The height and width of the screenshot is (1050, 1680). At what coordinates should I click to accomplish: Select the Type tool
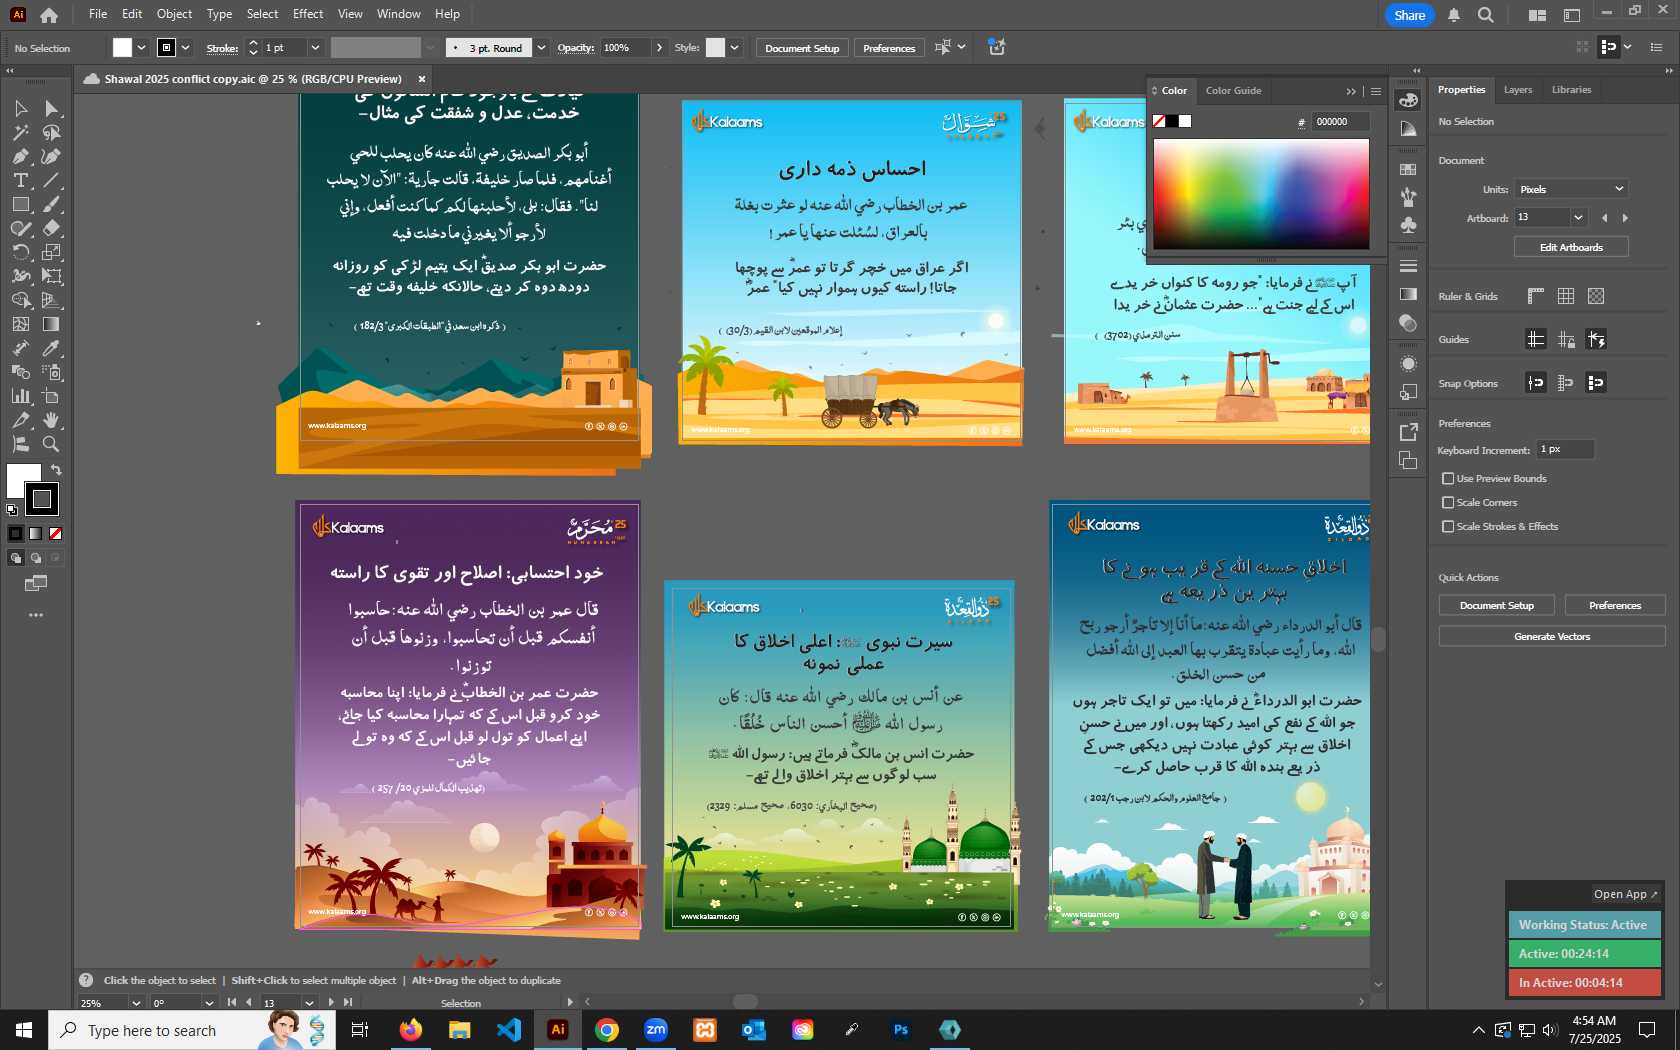(x=20, y=180)
